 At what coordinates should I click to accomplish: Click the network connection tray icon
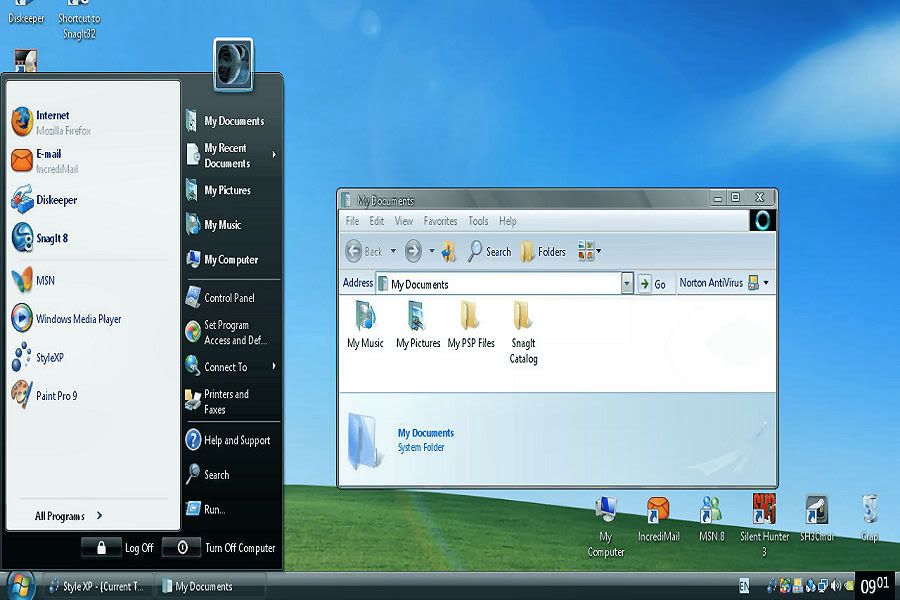pos(823,586)
